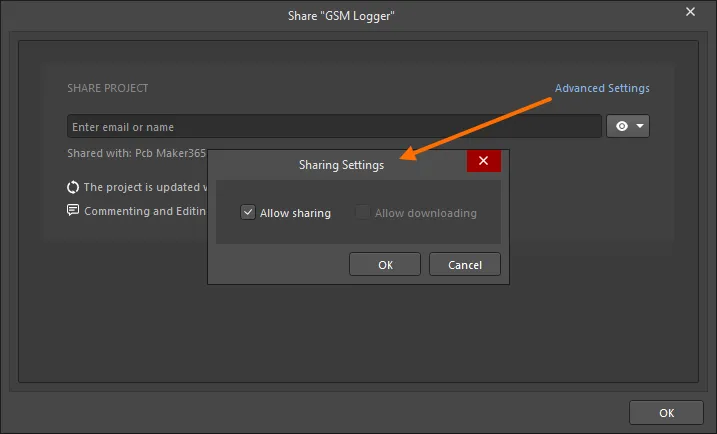Click the SHARE PROJECT heading
Viewport: 717px width, 434px height.
[107, 88]
